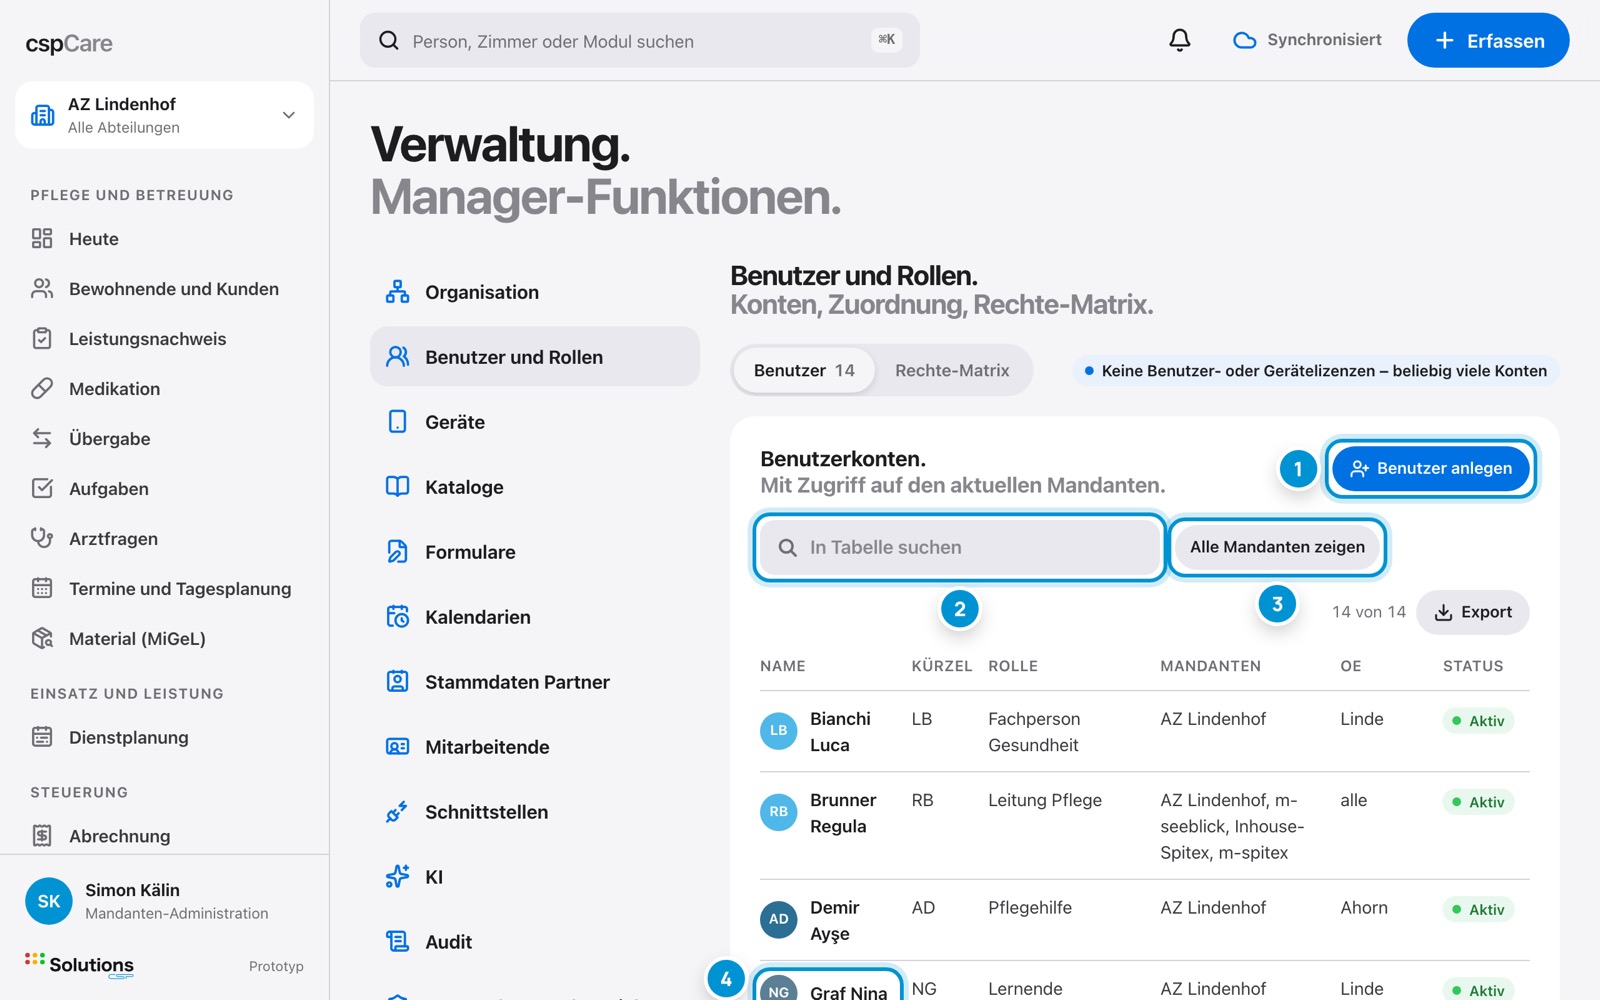This screenshot has height=1000, width=1600.
Task: Expand the AZ Lindenhof location selector
Action: click(164, 115)
